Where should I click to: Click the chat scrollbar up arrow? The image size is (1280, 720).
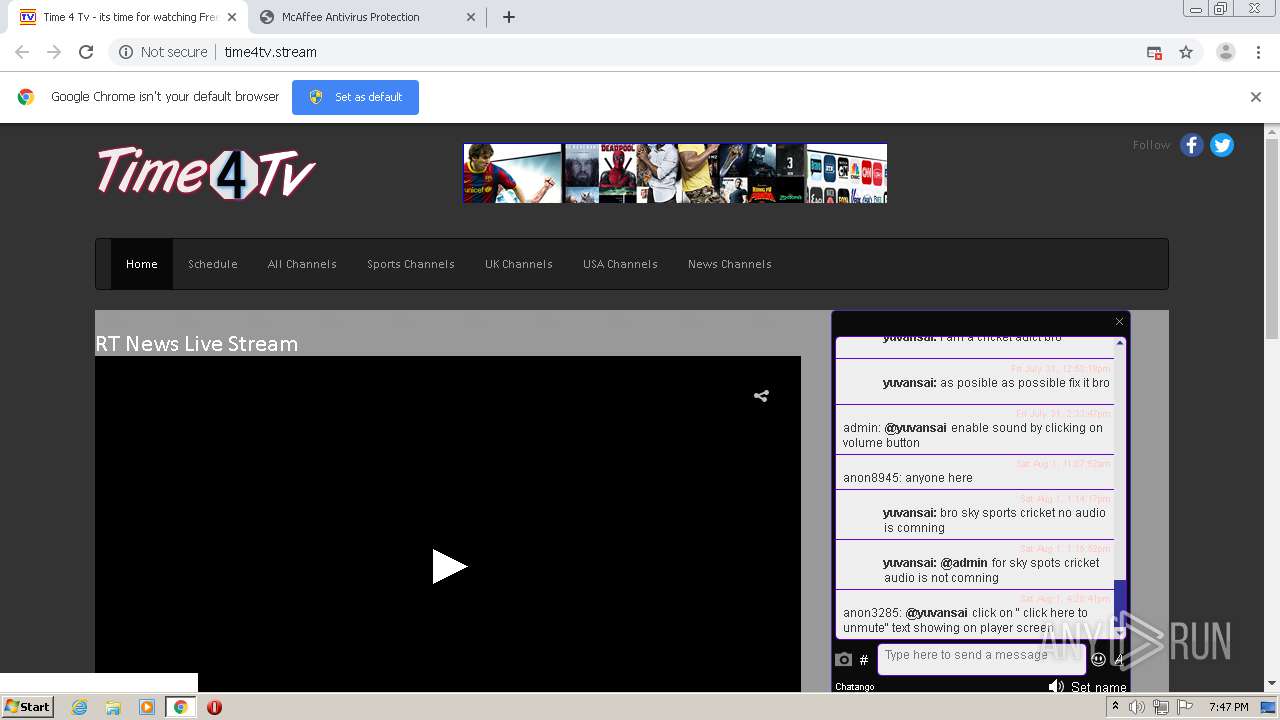tap(1120, 343)
